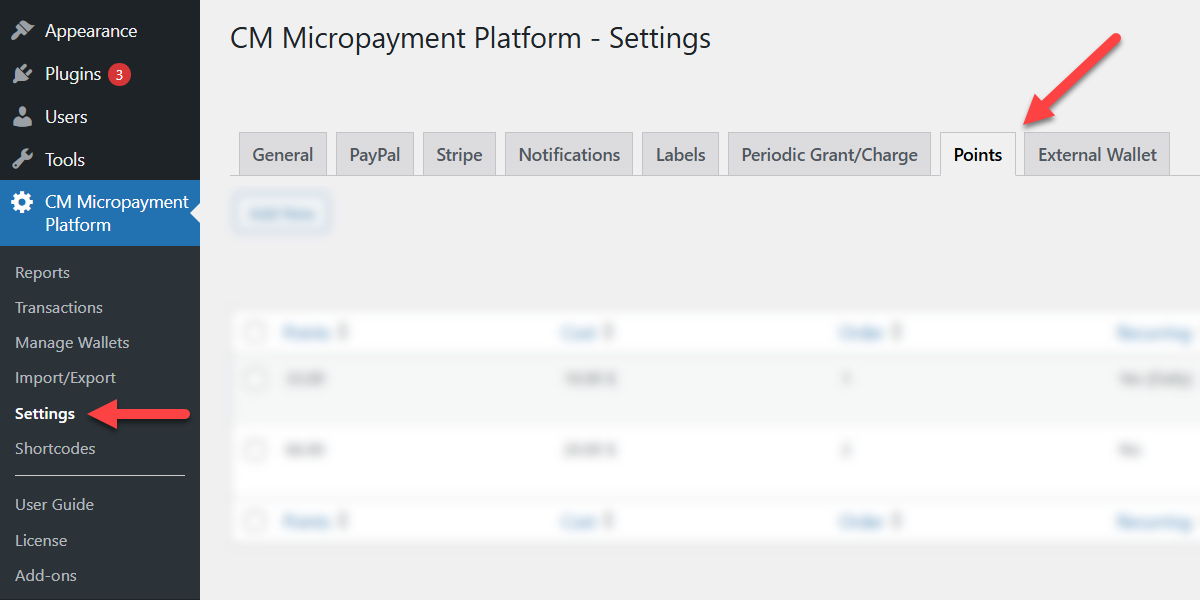1200x600 pixels.
Task: Switch to the Labels tab
Action: tap(681, 154)
